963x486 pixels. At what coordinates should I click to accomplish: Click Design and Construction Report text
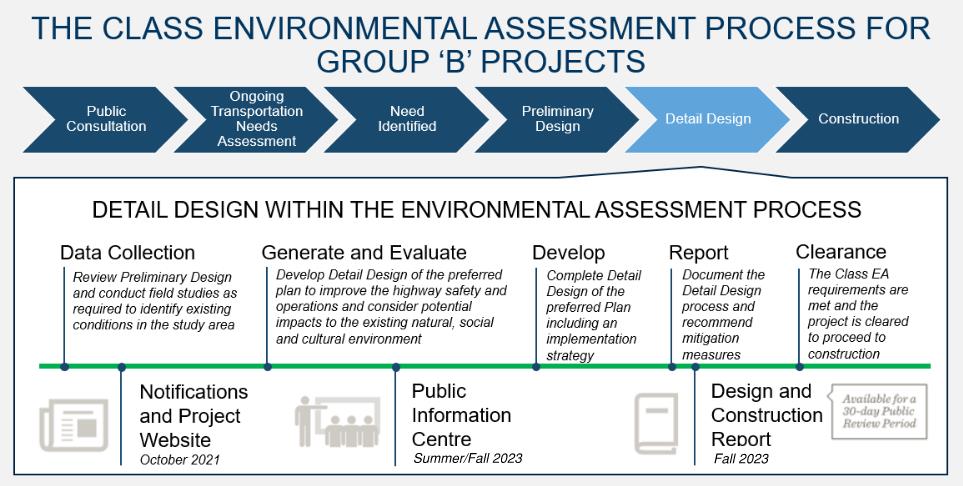766,415
